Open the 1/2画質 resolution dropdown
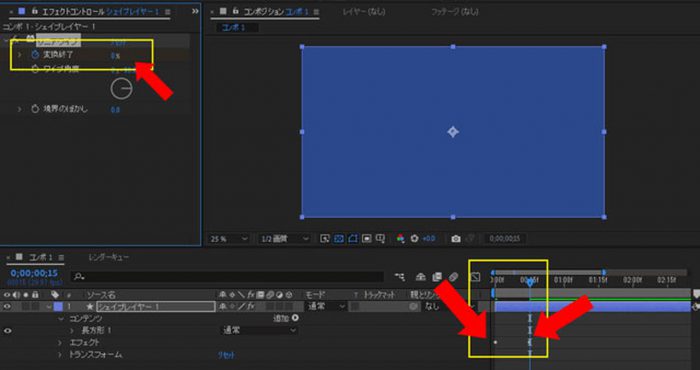700x370 pixels. (284, 239)
